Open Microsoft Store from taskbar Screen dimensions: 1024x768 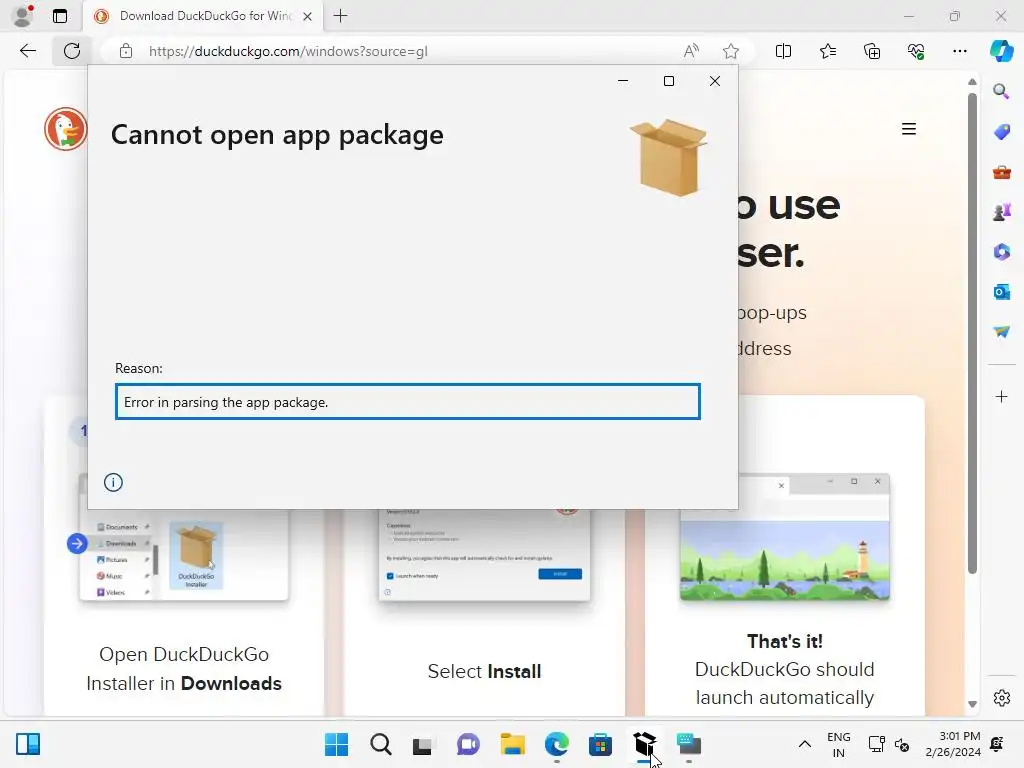pyautogui.click(x=600, y=744)
